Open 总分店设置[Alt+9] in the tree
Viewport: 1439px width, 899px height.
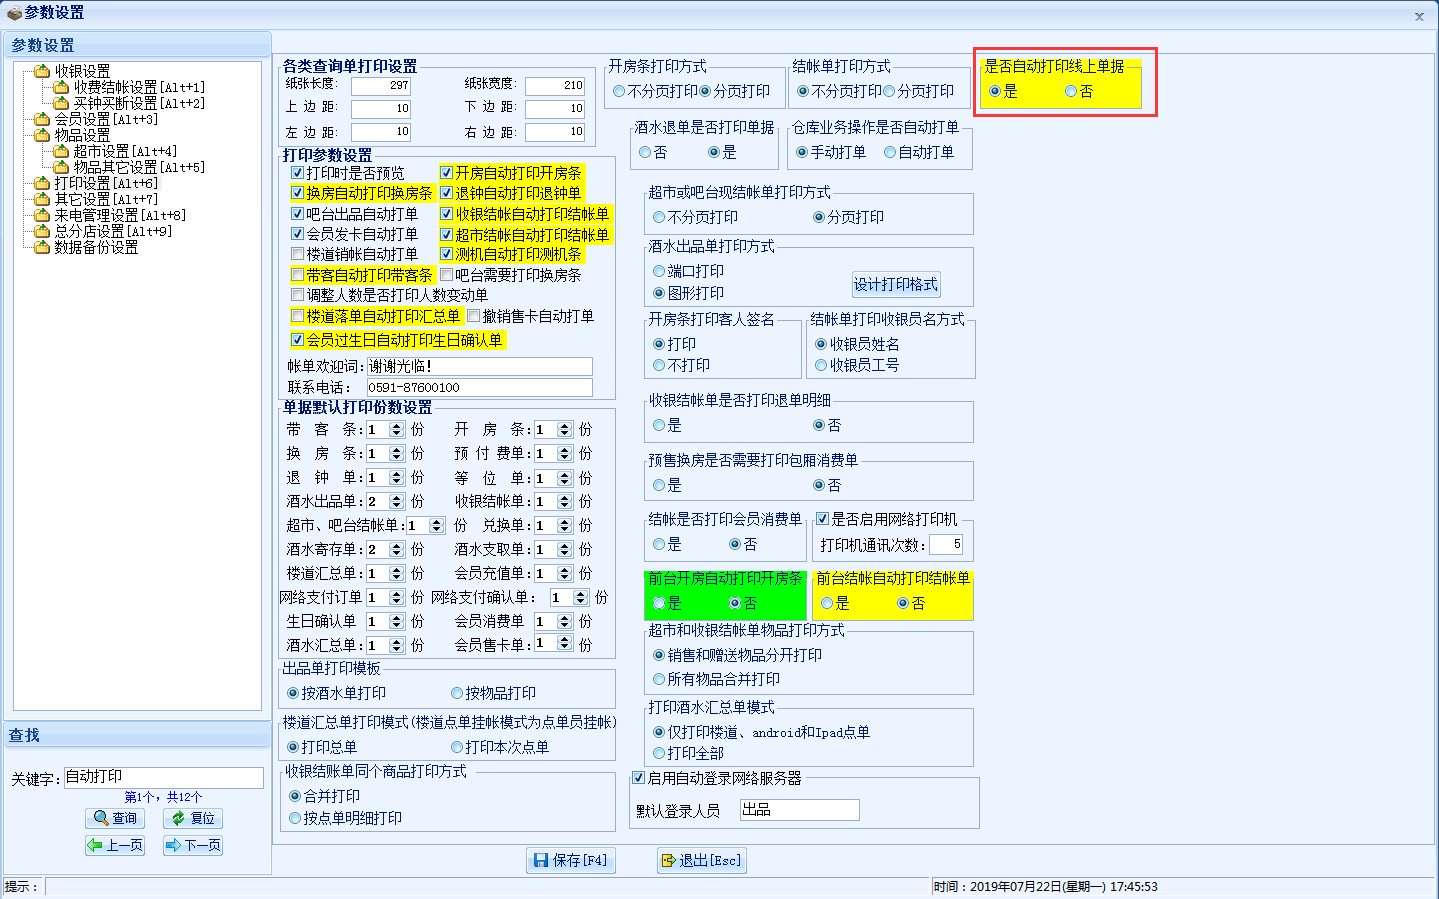click(x=113, y=231)
